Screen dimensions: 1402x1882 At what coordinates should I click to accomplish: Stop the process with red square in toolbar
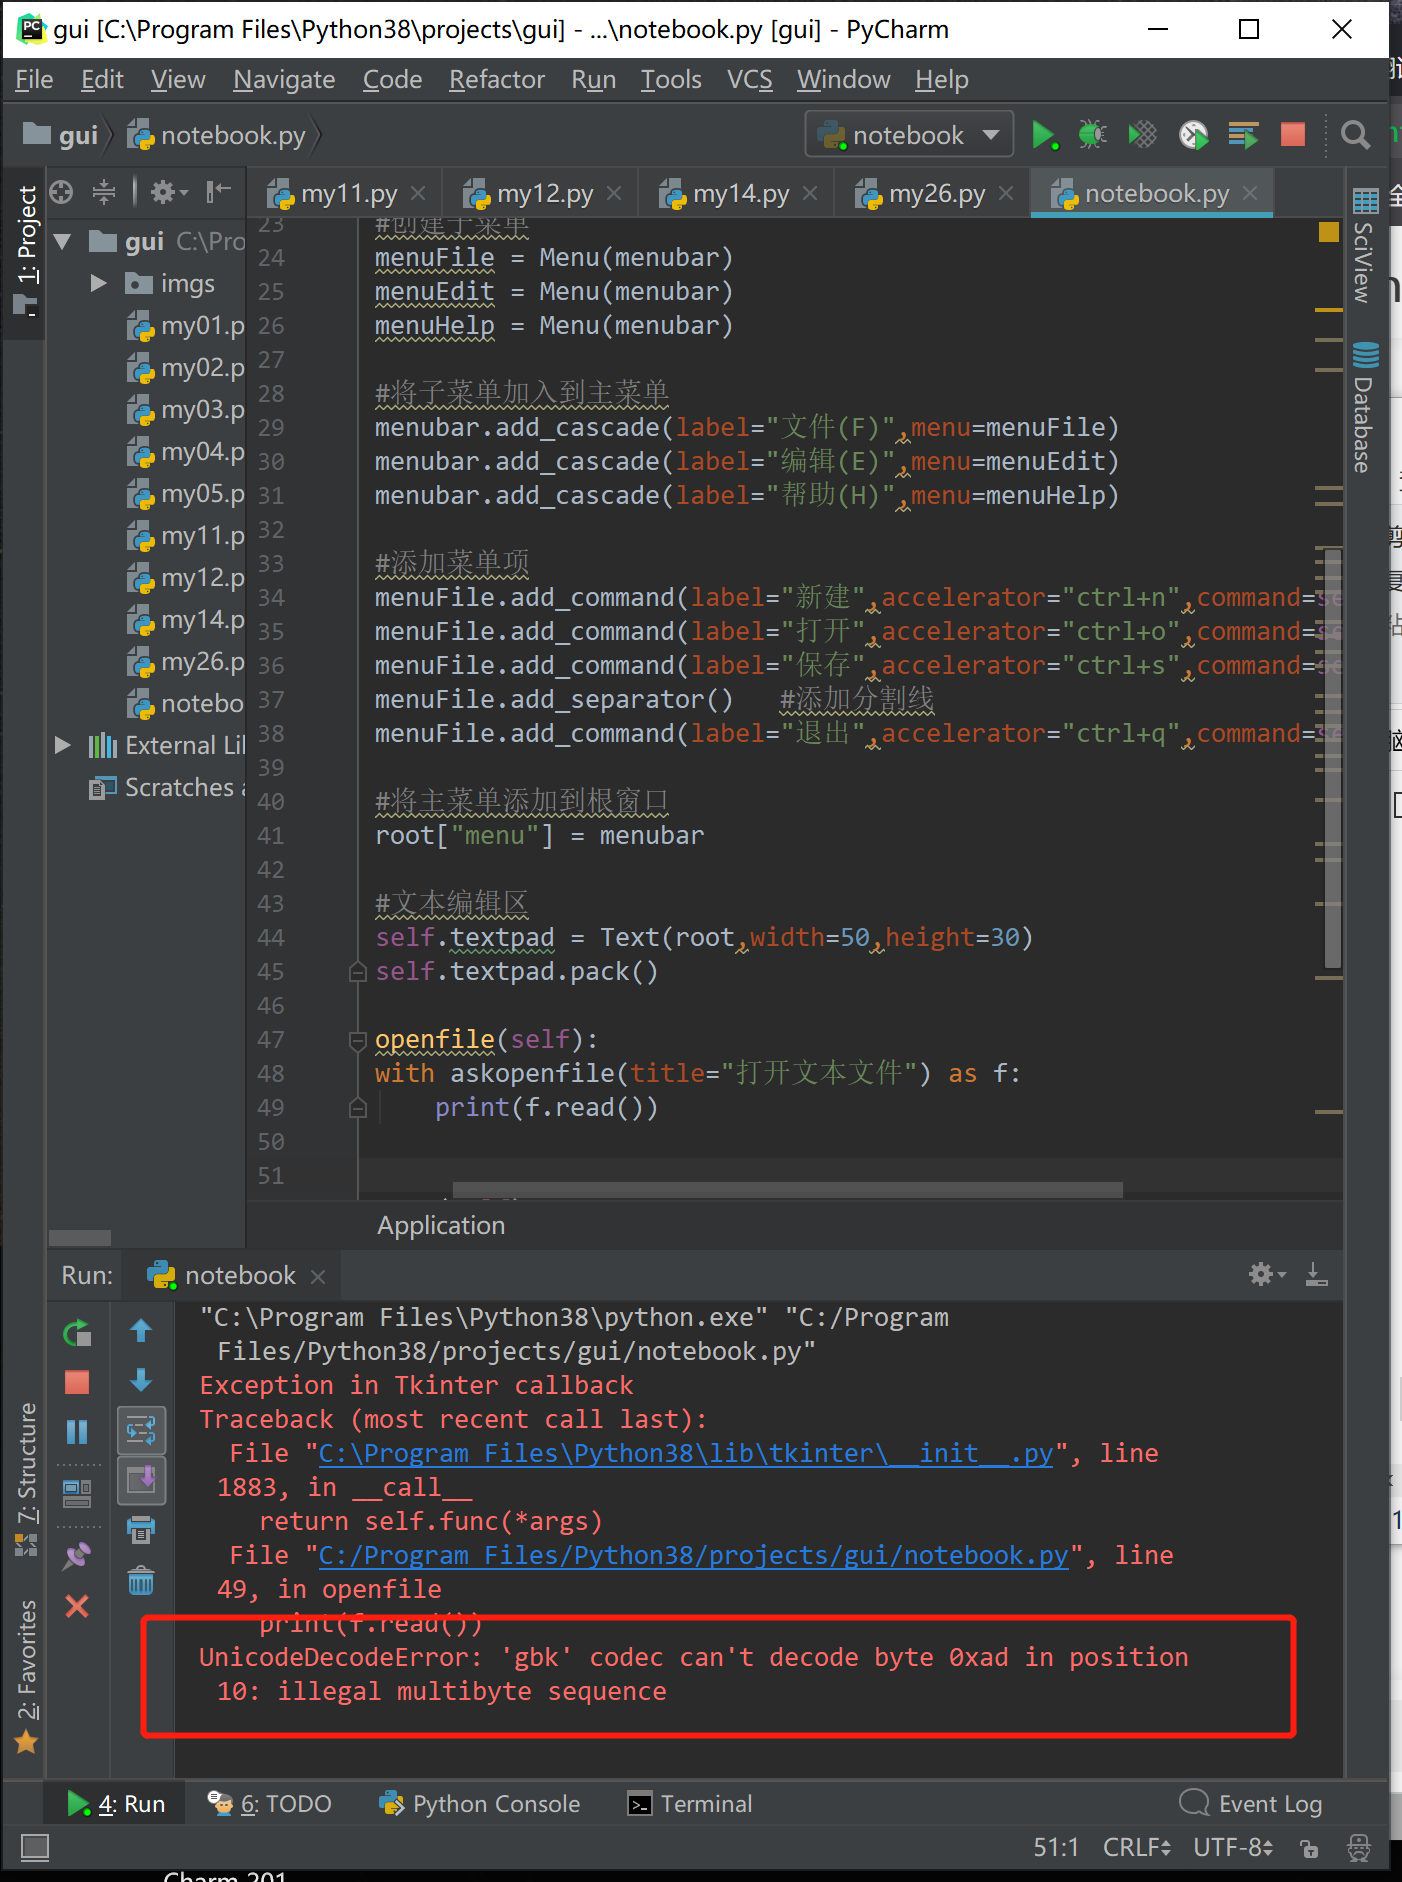1293,135
